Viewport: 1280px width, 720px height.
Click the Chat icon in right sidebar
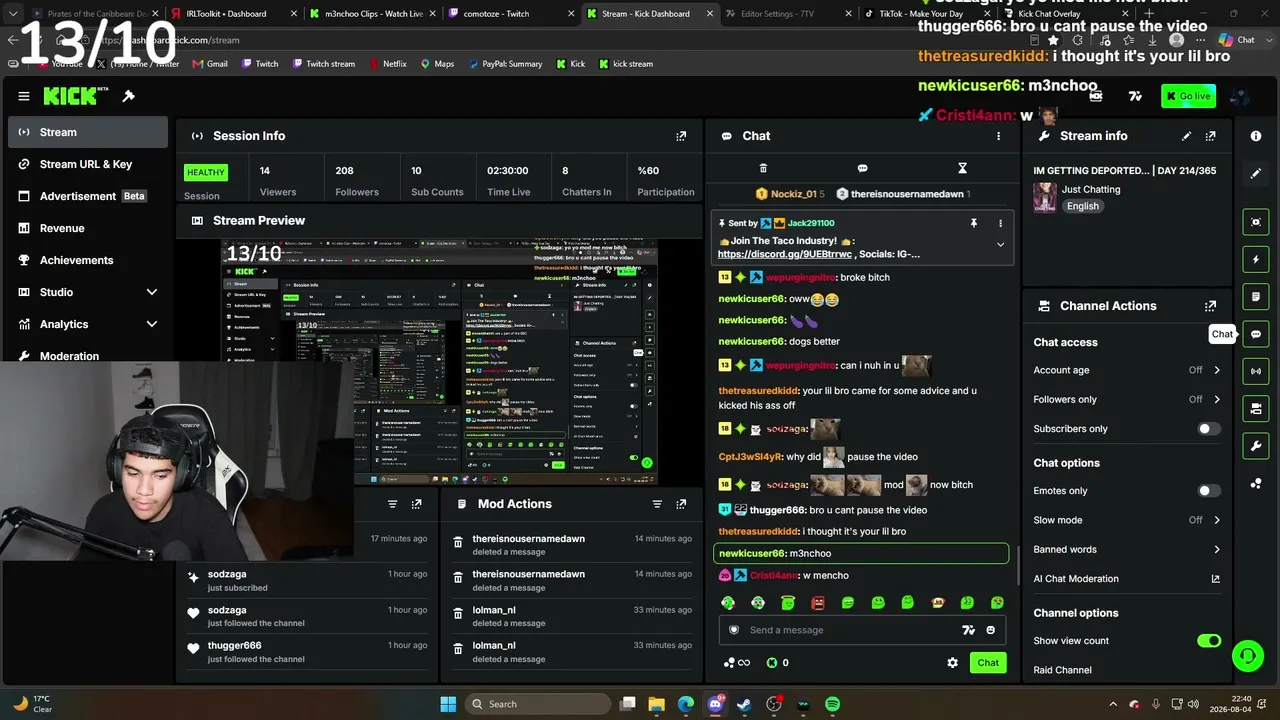[1256, 334]
